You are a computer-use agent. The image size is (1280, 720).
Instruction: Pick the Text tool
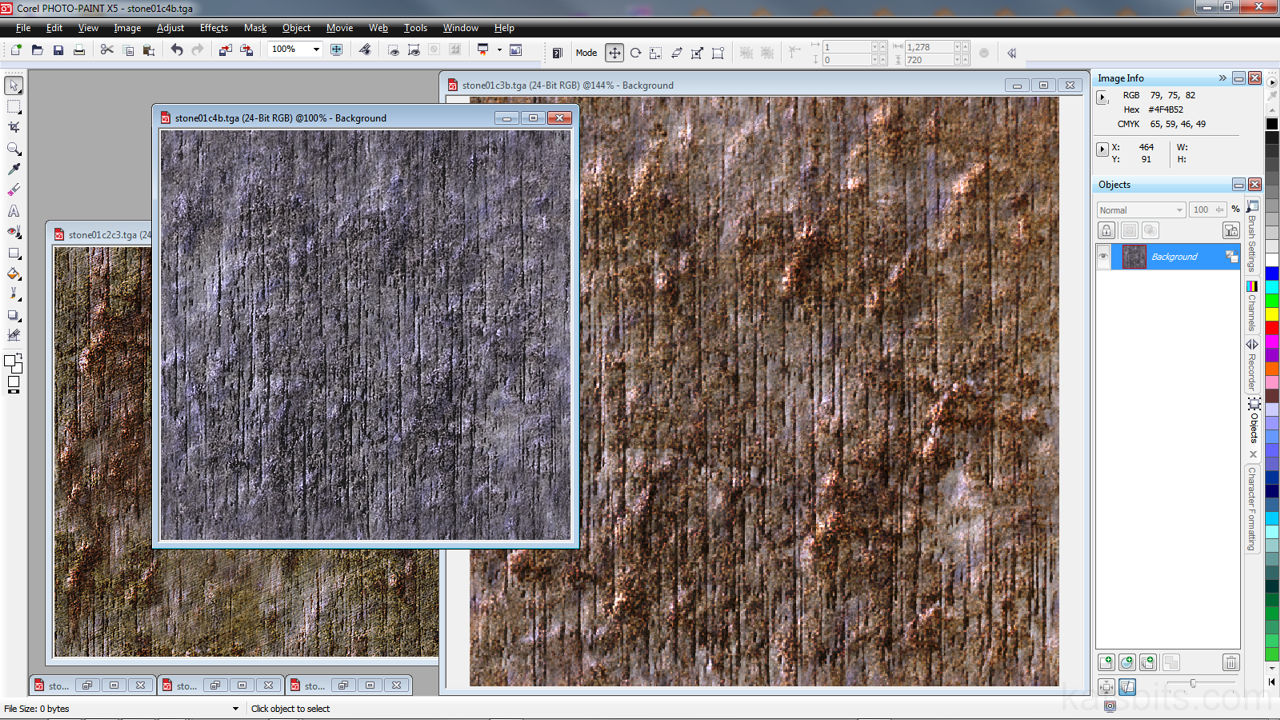pos(14,211)
